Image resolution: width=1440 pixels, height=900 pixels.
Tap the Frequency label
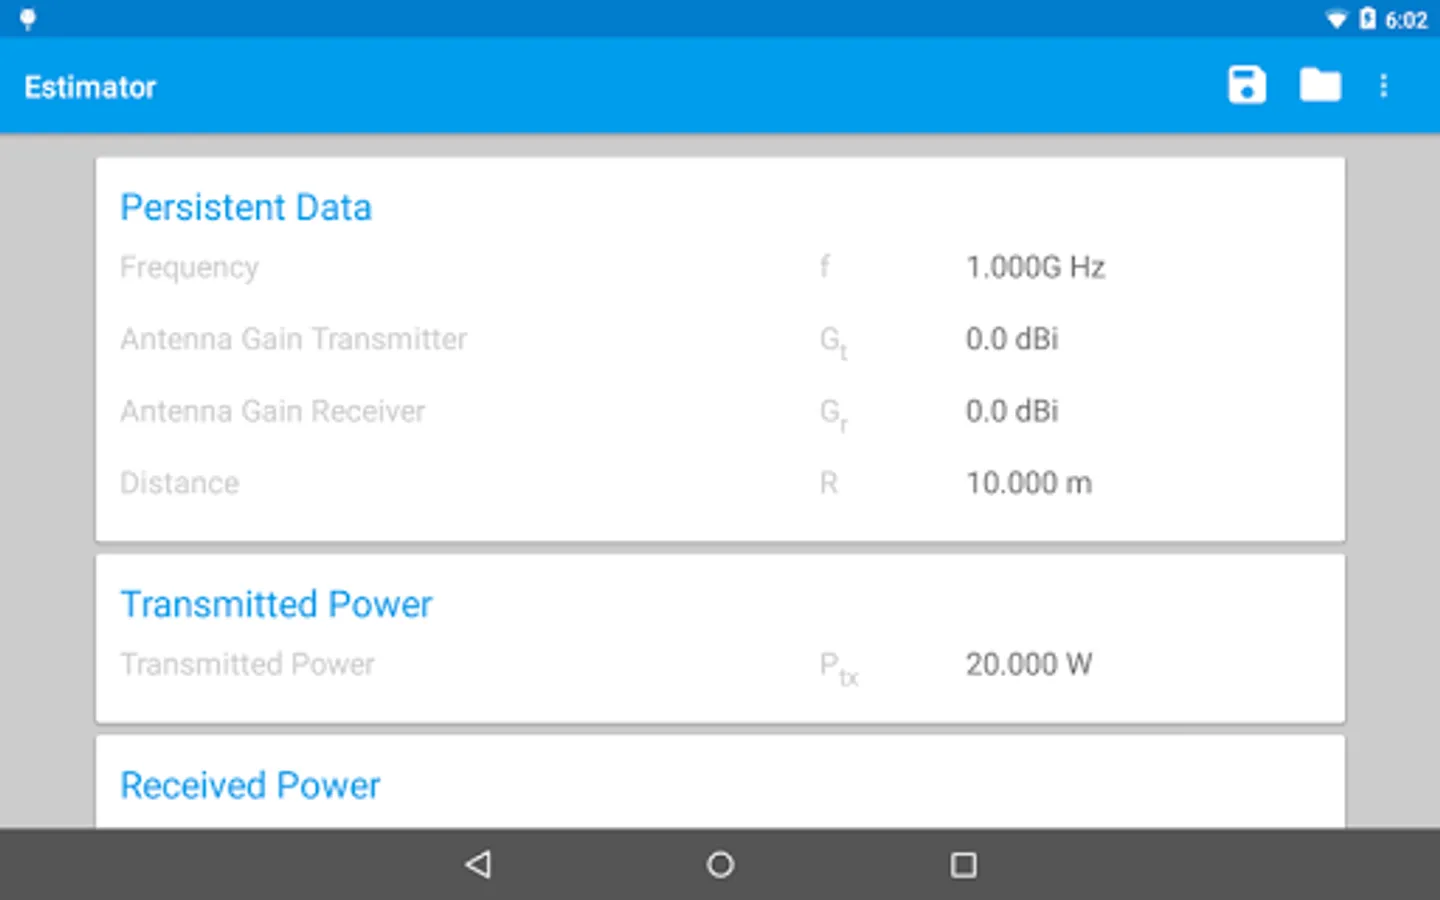189,268
